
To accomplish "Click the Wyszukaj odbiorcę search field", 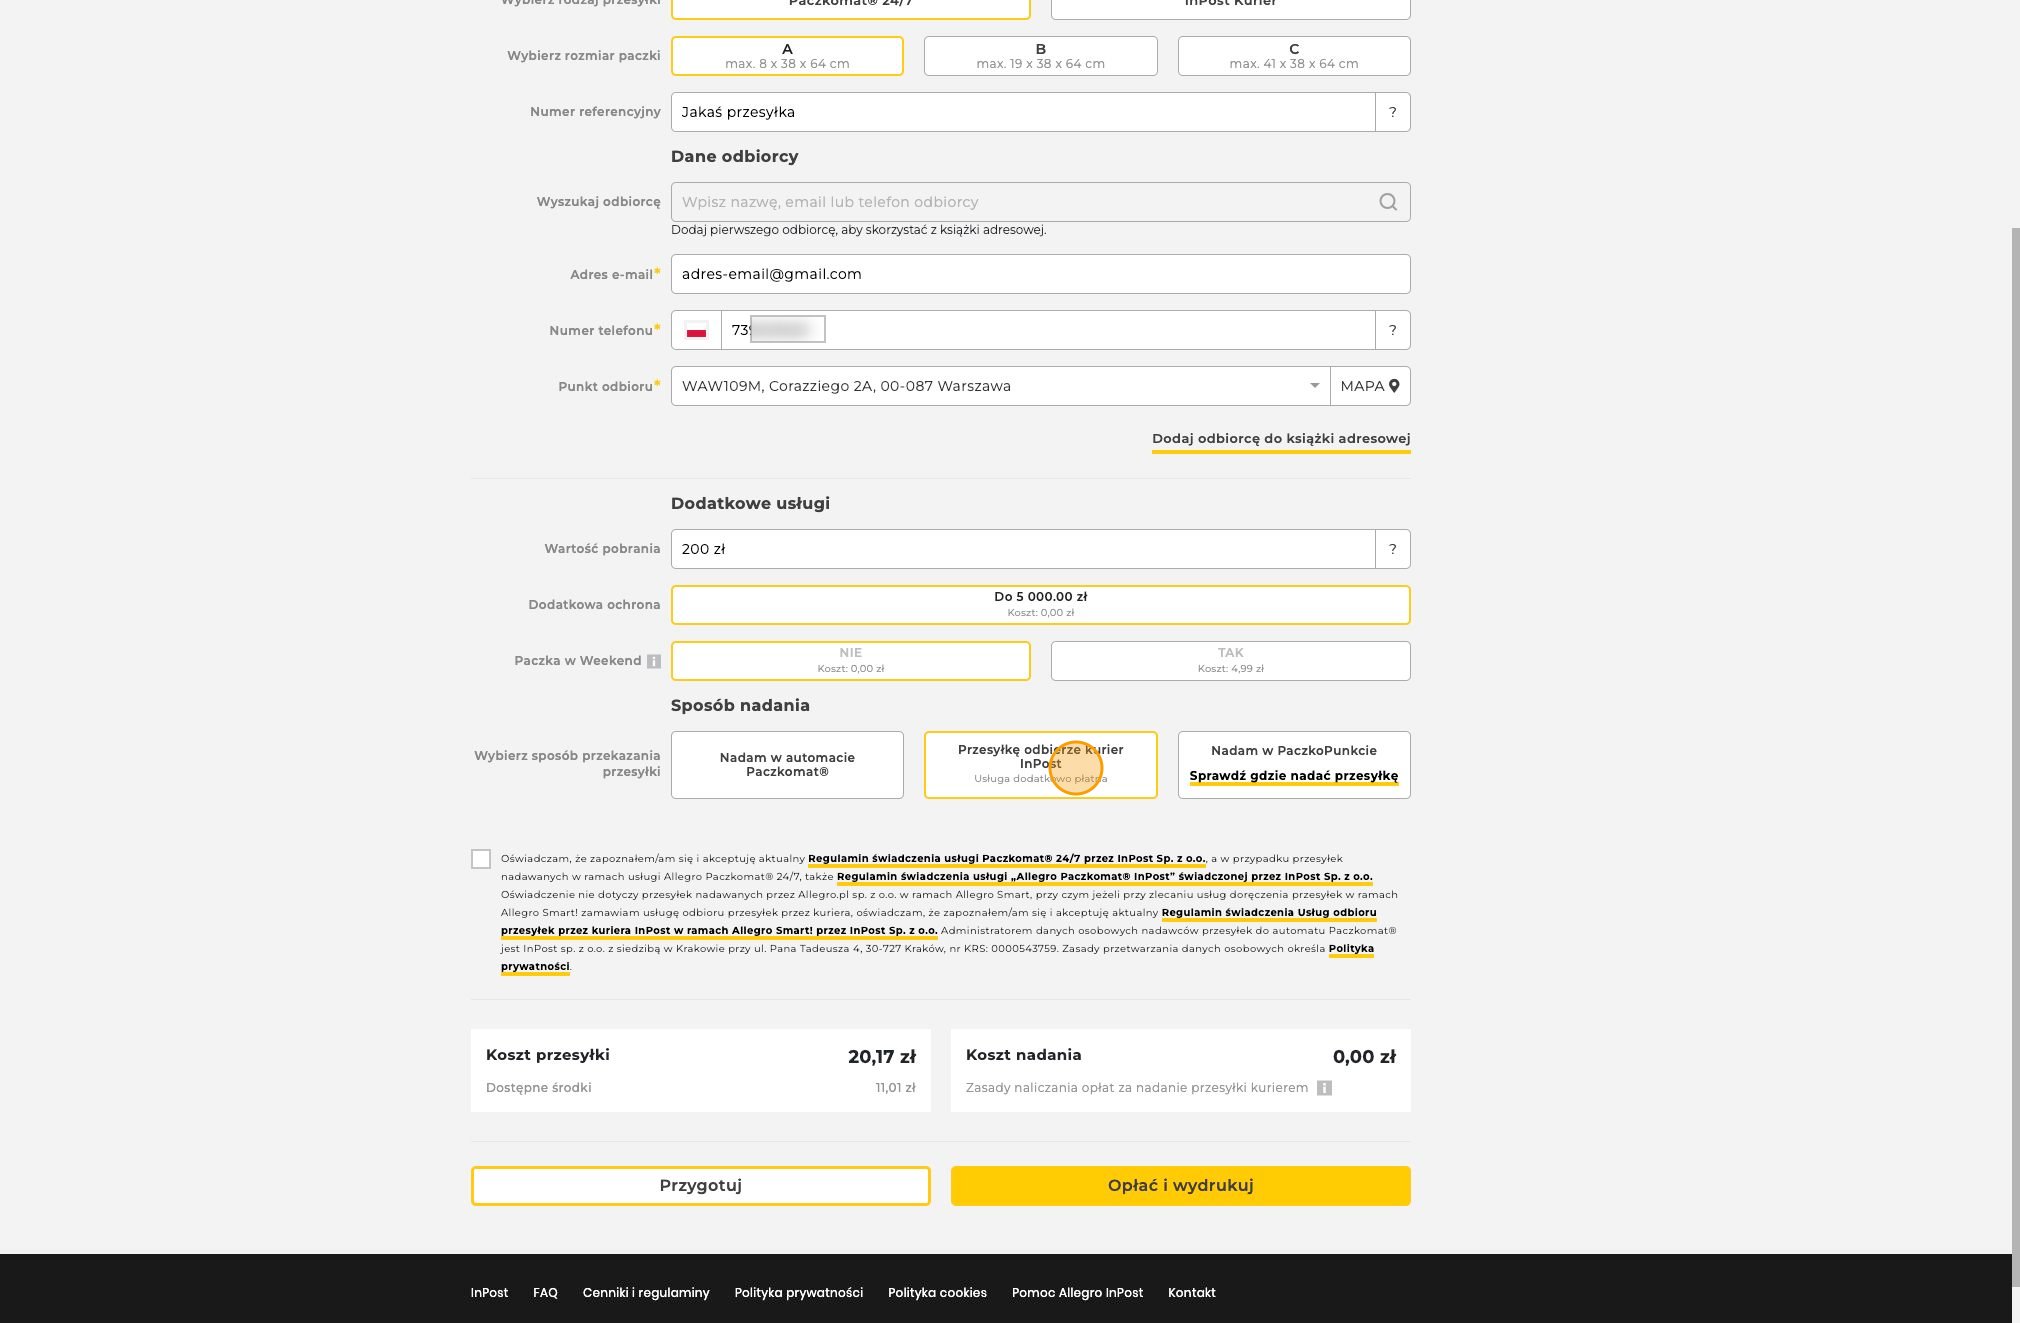I will pos(1040,202).
